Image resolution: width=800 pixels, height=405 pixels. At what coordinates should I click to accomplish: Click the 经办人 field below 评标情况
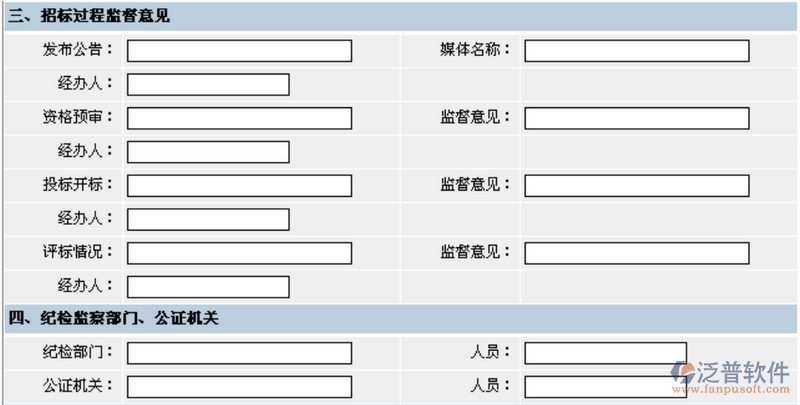pos(208,287)
